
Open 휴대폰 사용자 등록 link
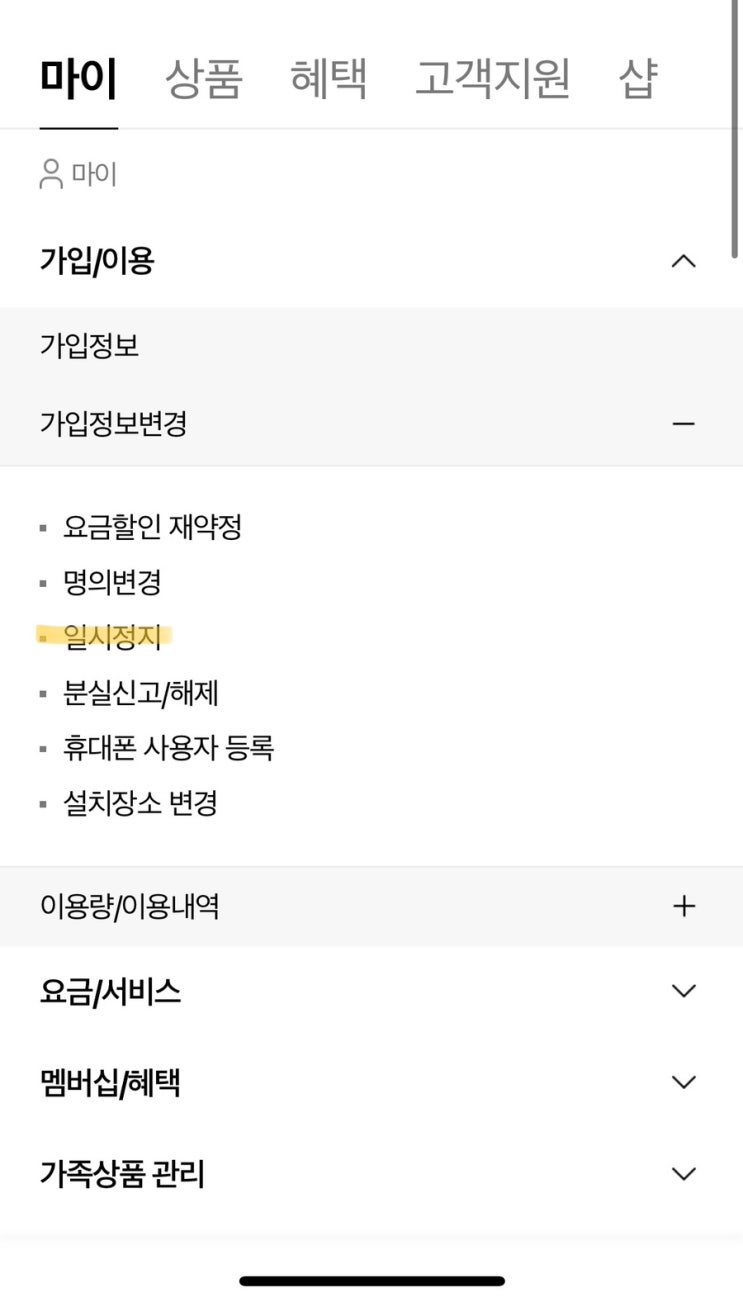click(168, 747)
